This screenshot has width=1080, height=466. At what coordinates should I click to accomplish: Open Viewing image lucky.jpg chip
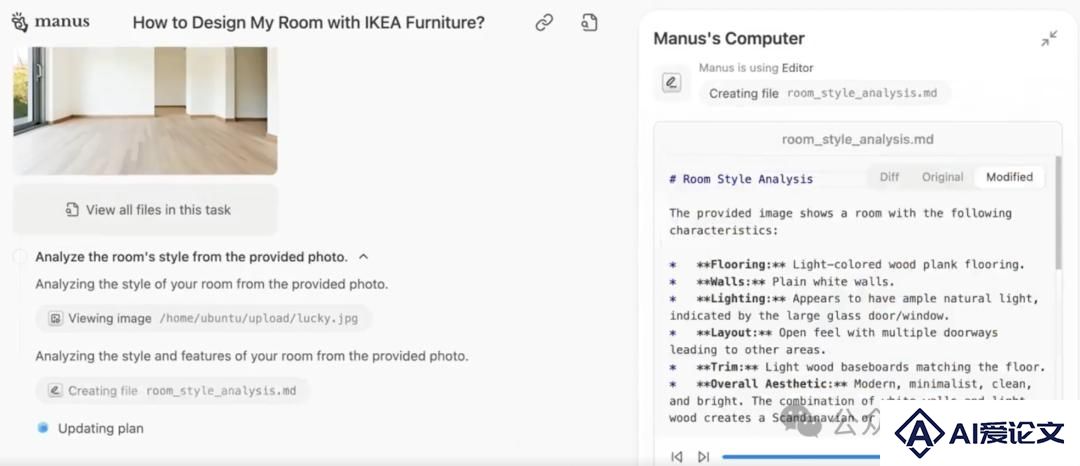pos(204,319)
